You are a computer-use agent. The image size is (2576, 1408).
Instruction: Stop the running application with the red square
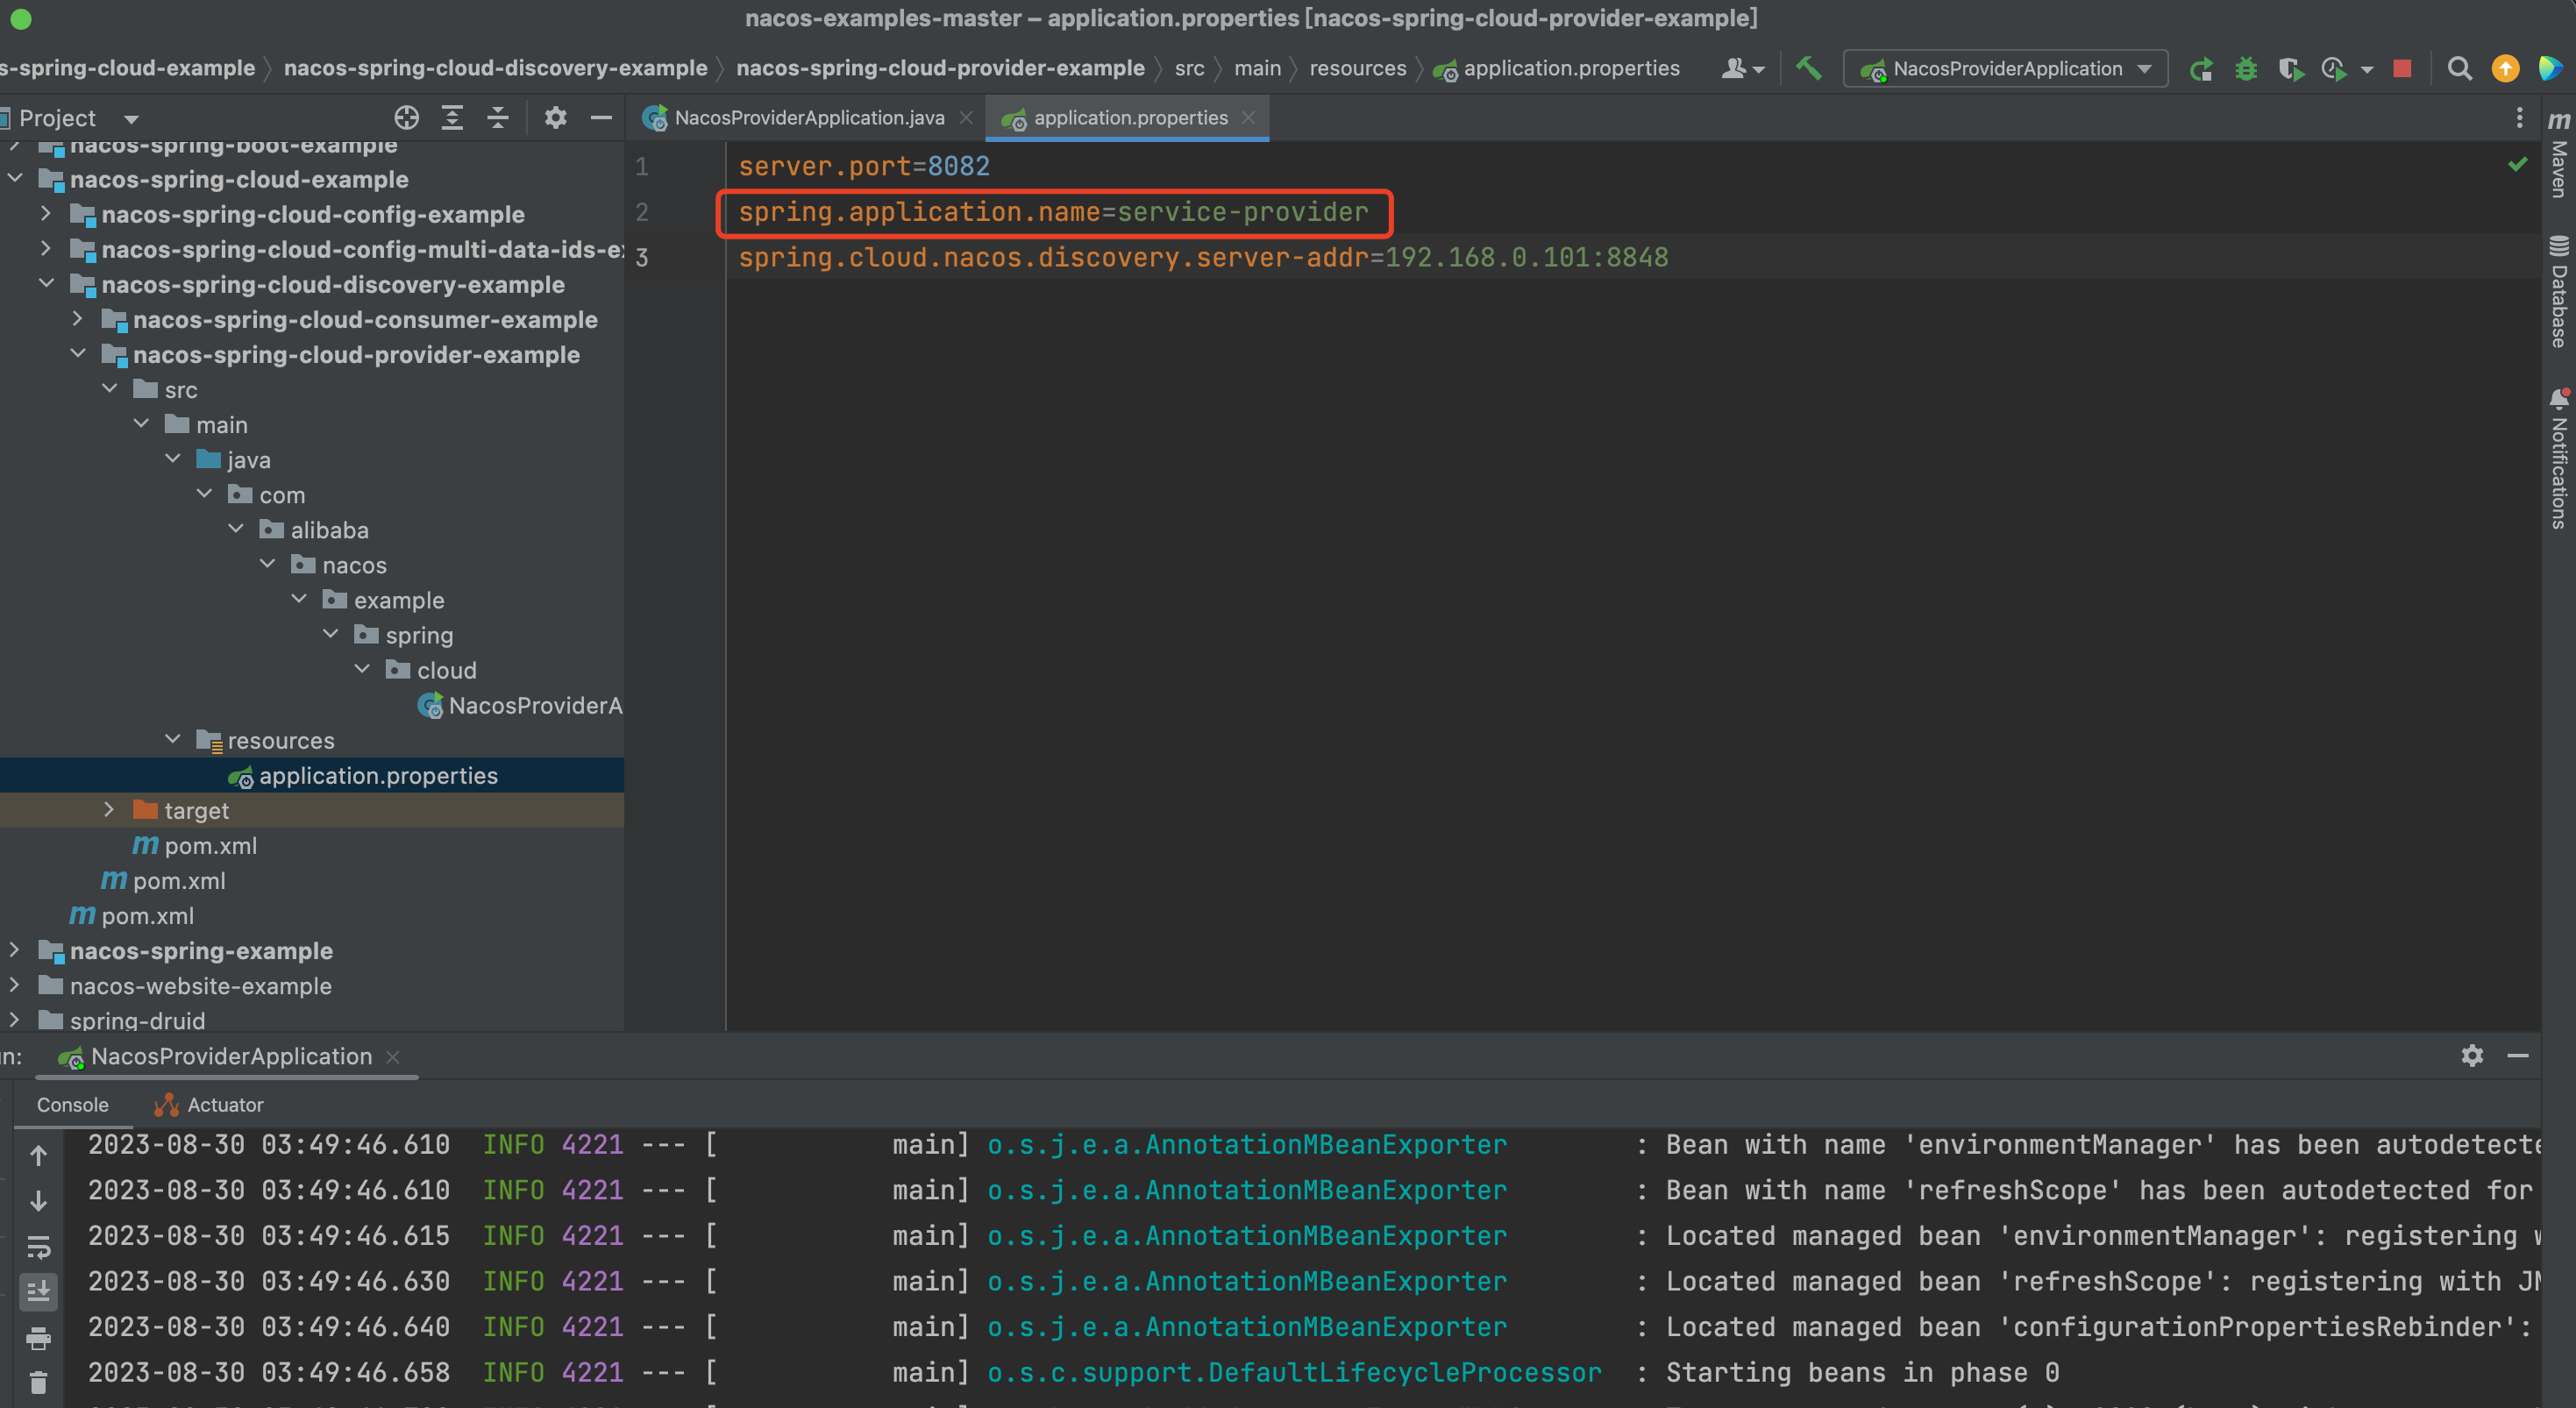pyautogui.click(x=2402, y=68)
